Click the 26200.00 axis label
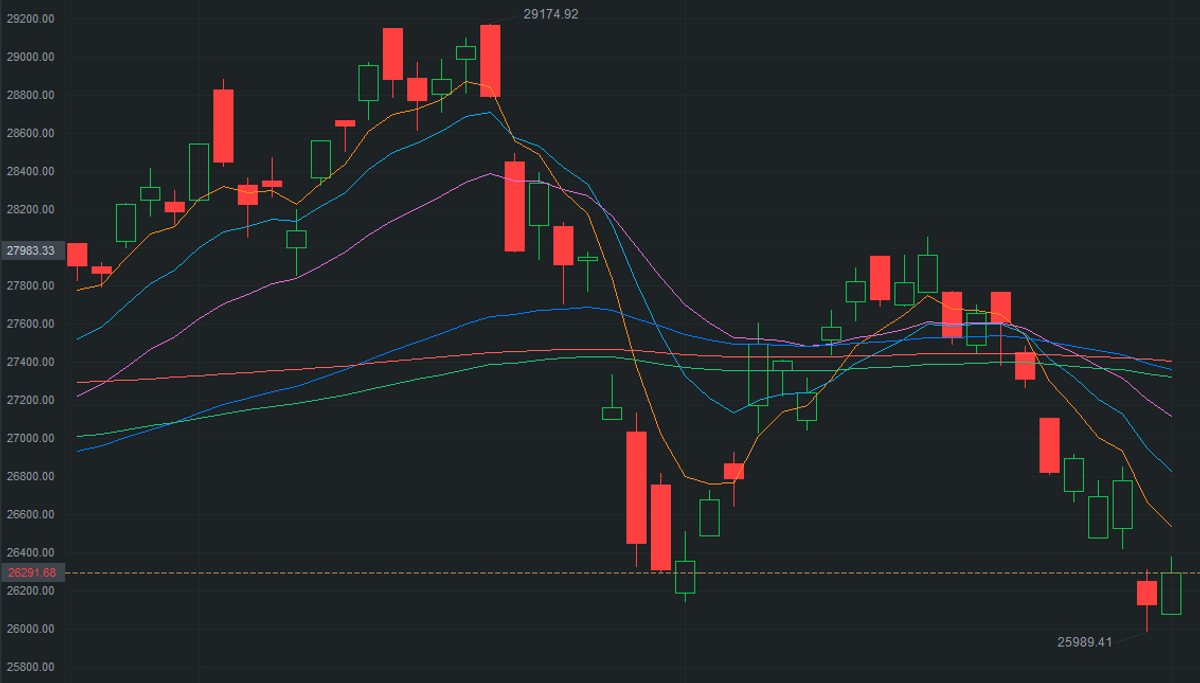The image size is (1200, 683). [x=30, y=591]
